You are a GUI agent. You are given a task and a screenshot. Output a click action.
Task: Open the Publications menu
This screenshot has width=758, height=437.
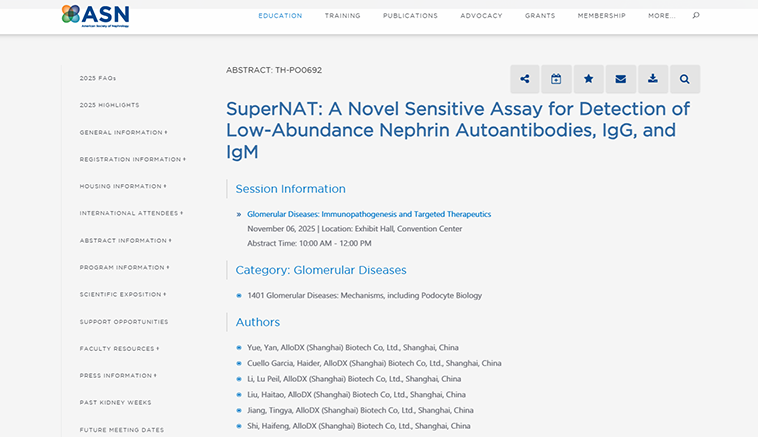[x=410, y=16]
